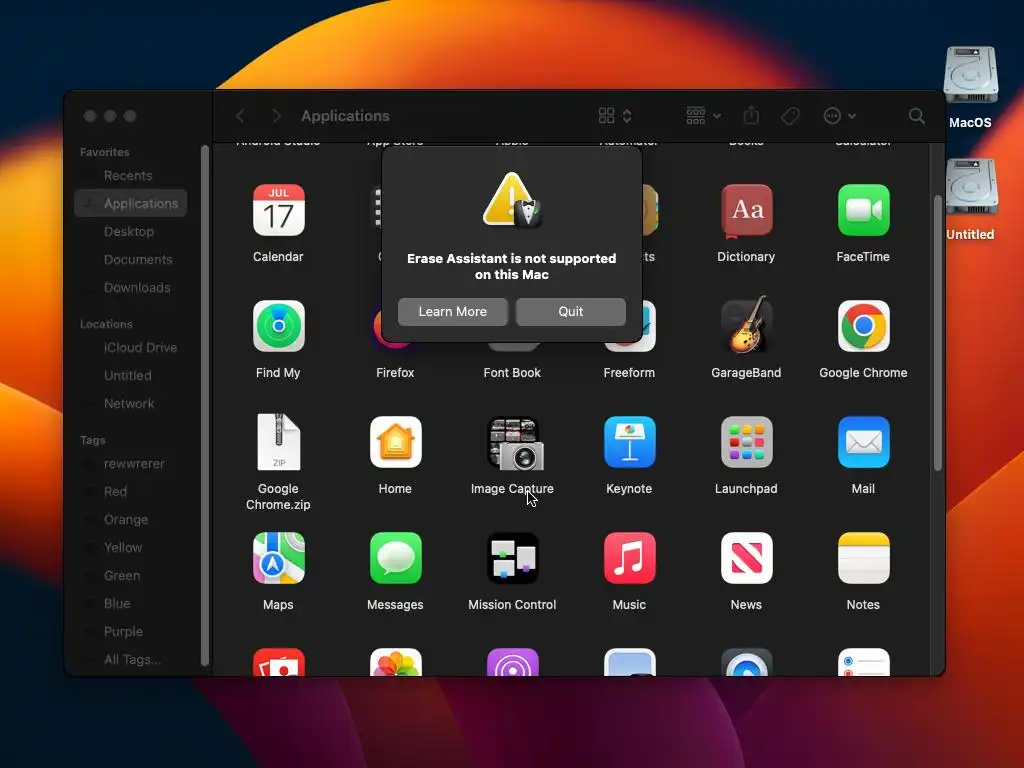Open the More actions ellipsis dropdown
Image resolution: width=1024 pixels, height=768 pixels.
point(839,116)
